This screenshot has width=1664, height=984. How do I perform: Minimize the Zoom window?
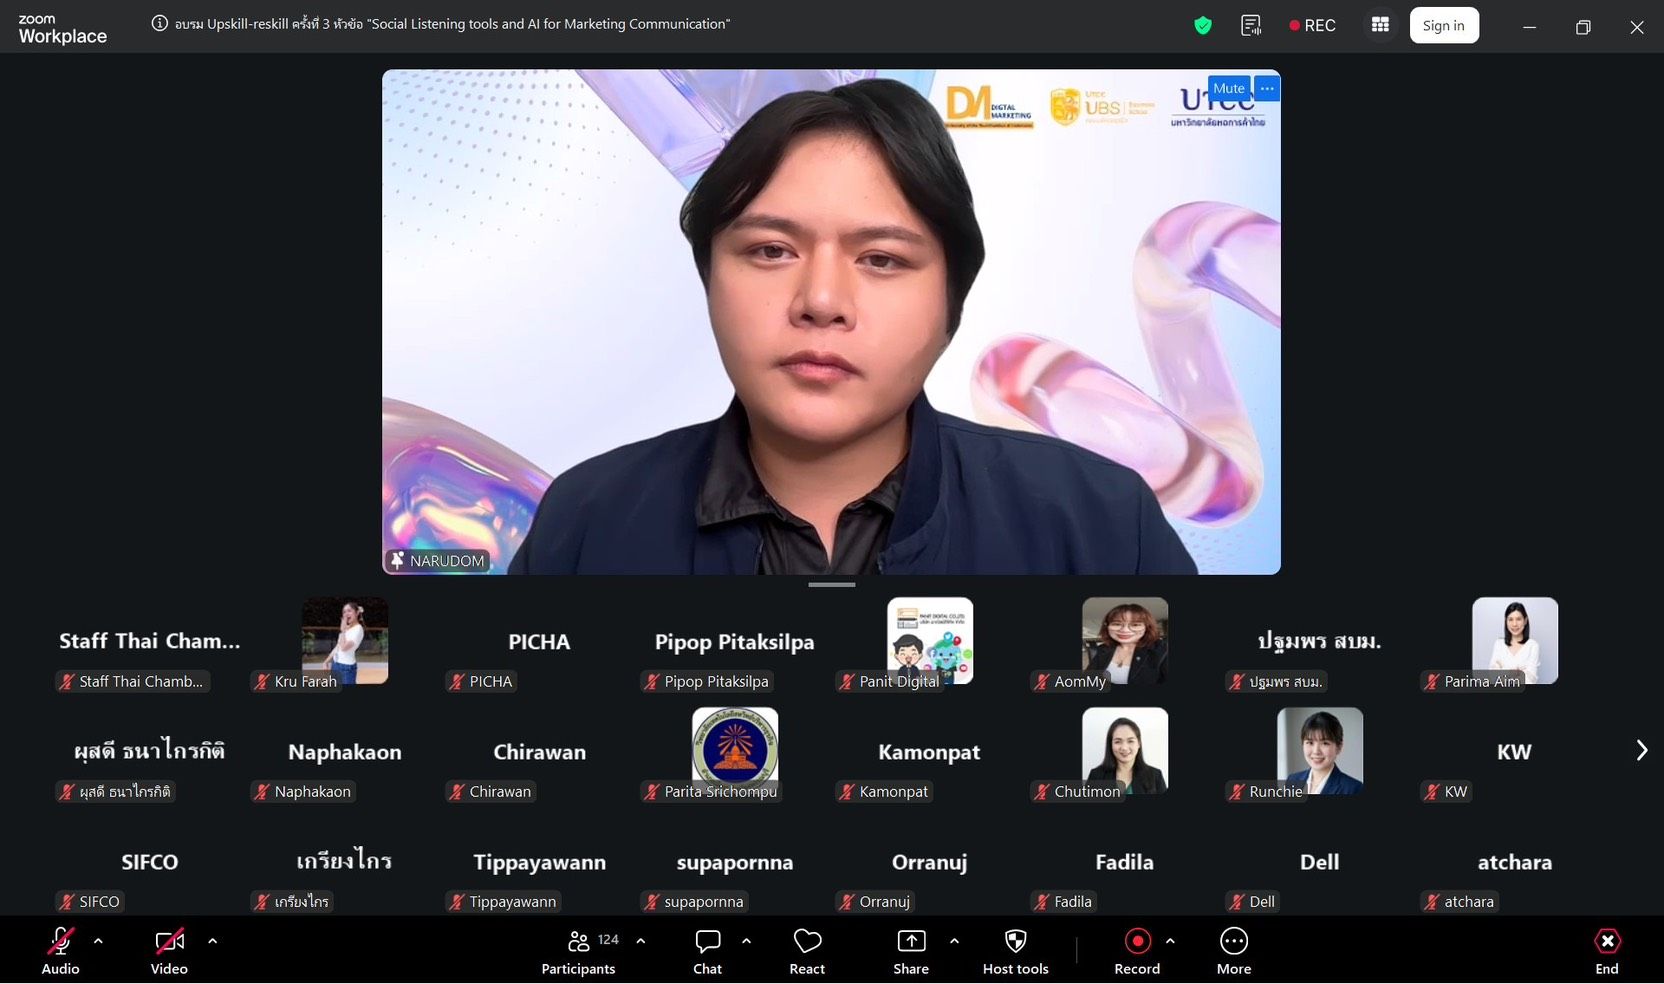click(1529, 27)
